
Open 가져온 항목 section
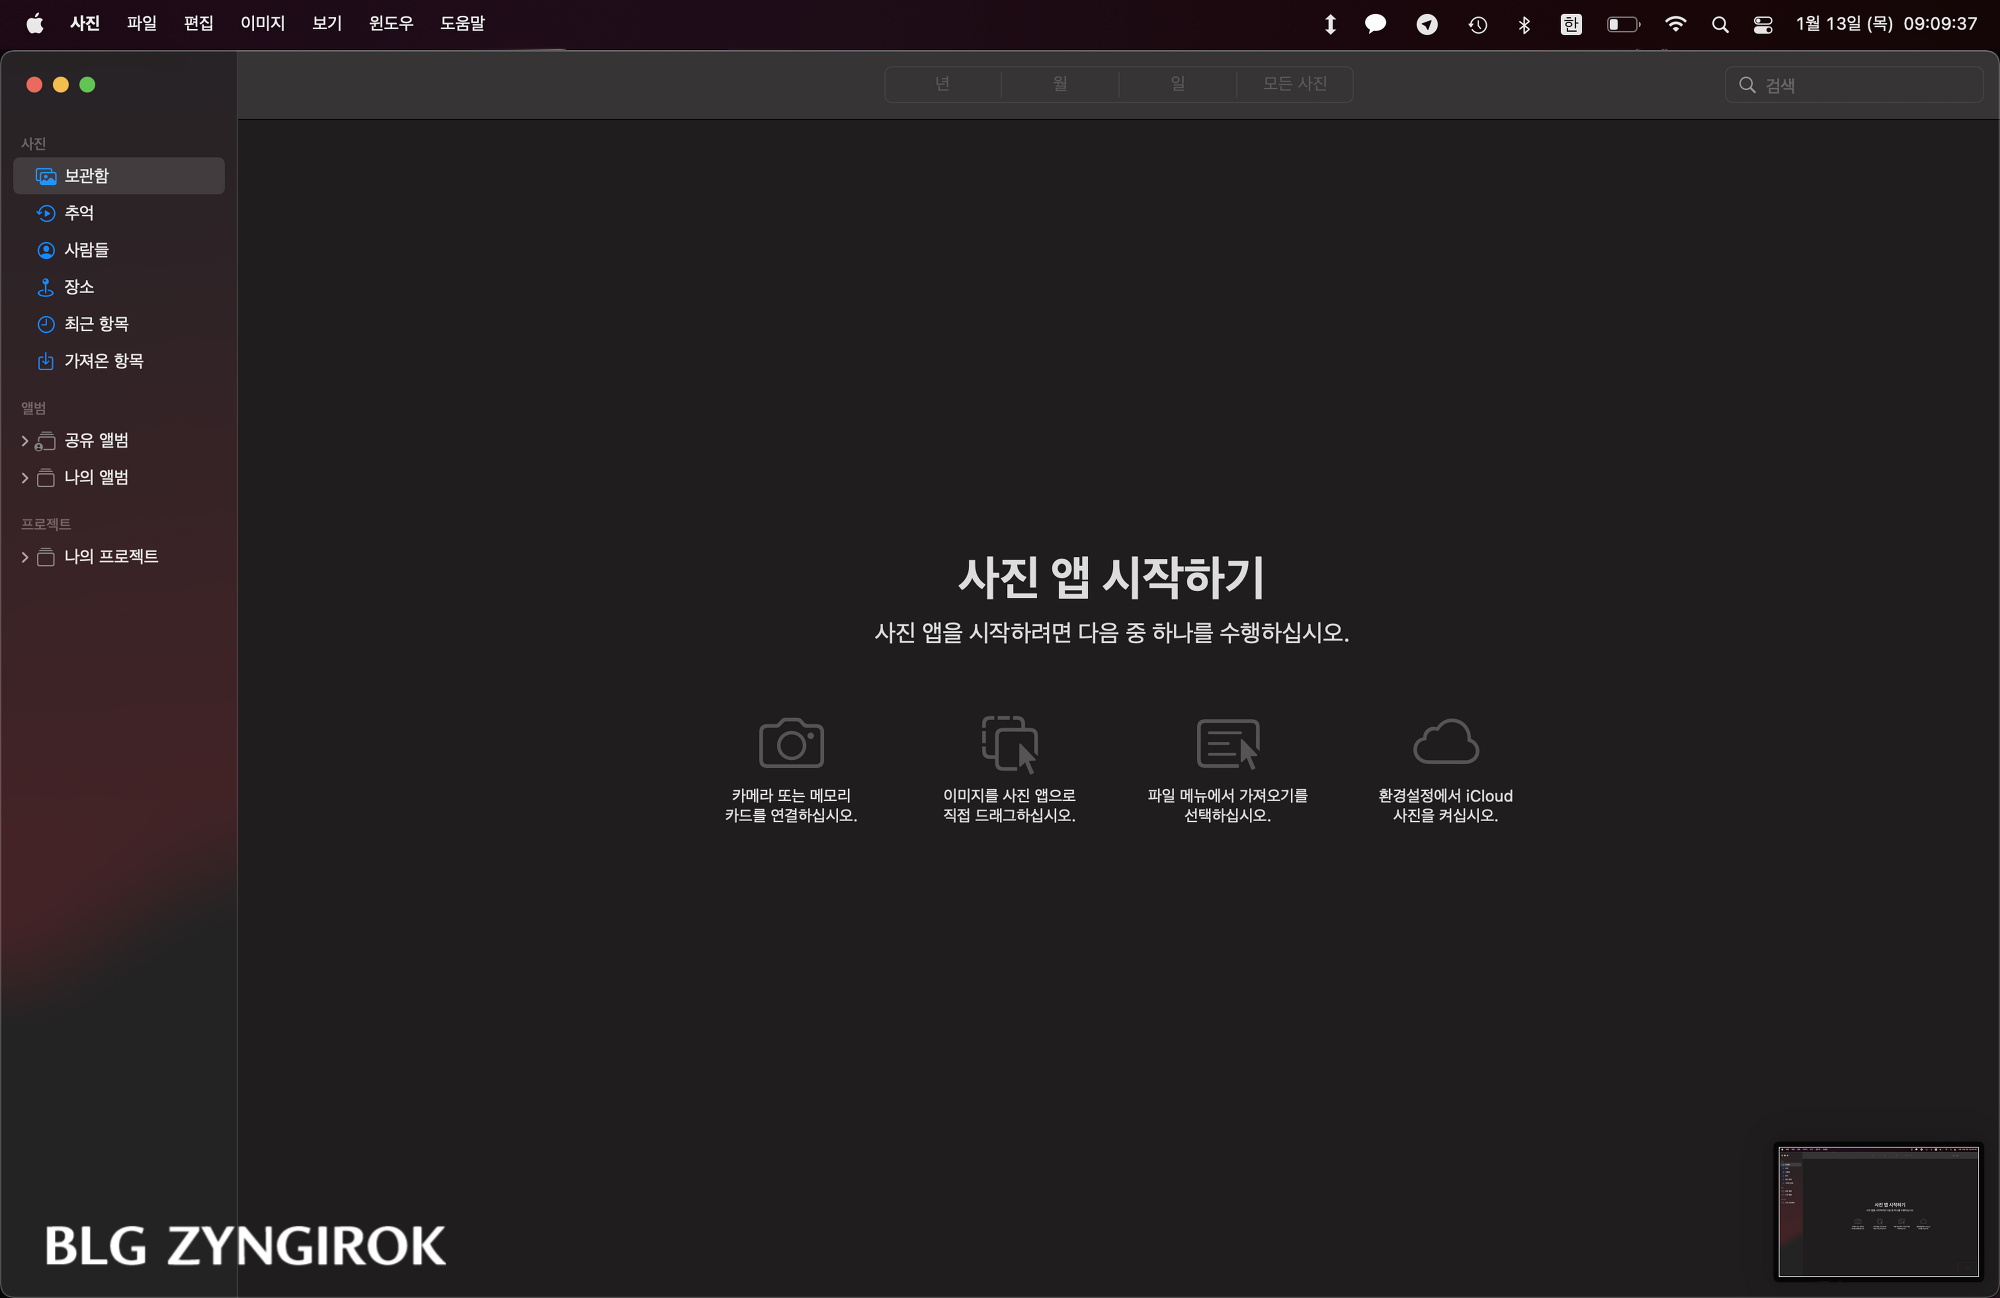point(104,361)
